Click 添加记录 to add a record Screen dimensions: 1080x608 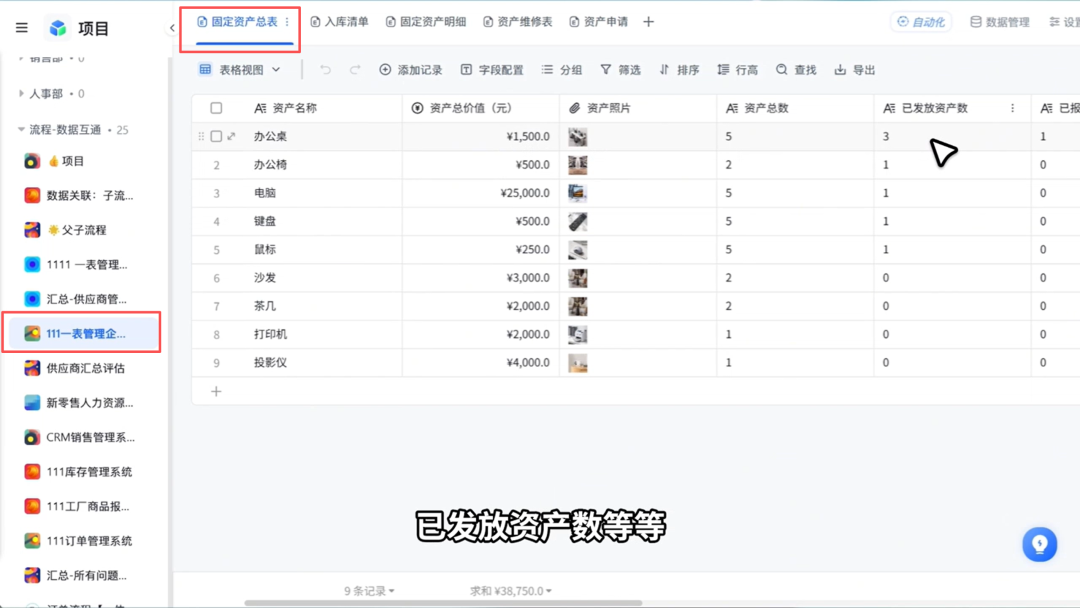[x=411, y=70]
